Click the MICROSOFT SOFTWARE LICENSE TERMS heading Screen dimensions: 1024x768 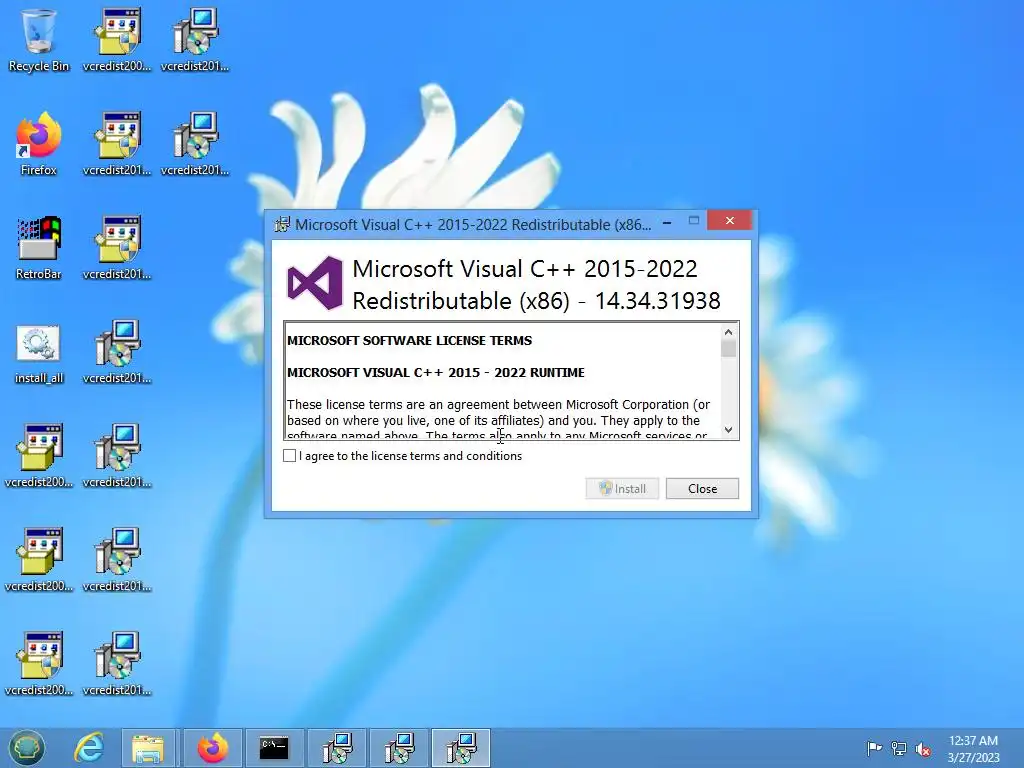409,340
